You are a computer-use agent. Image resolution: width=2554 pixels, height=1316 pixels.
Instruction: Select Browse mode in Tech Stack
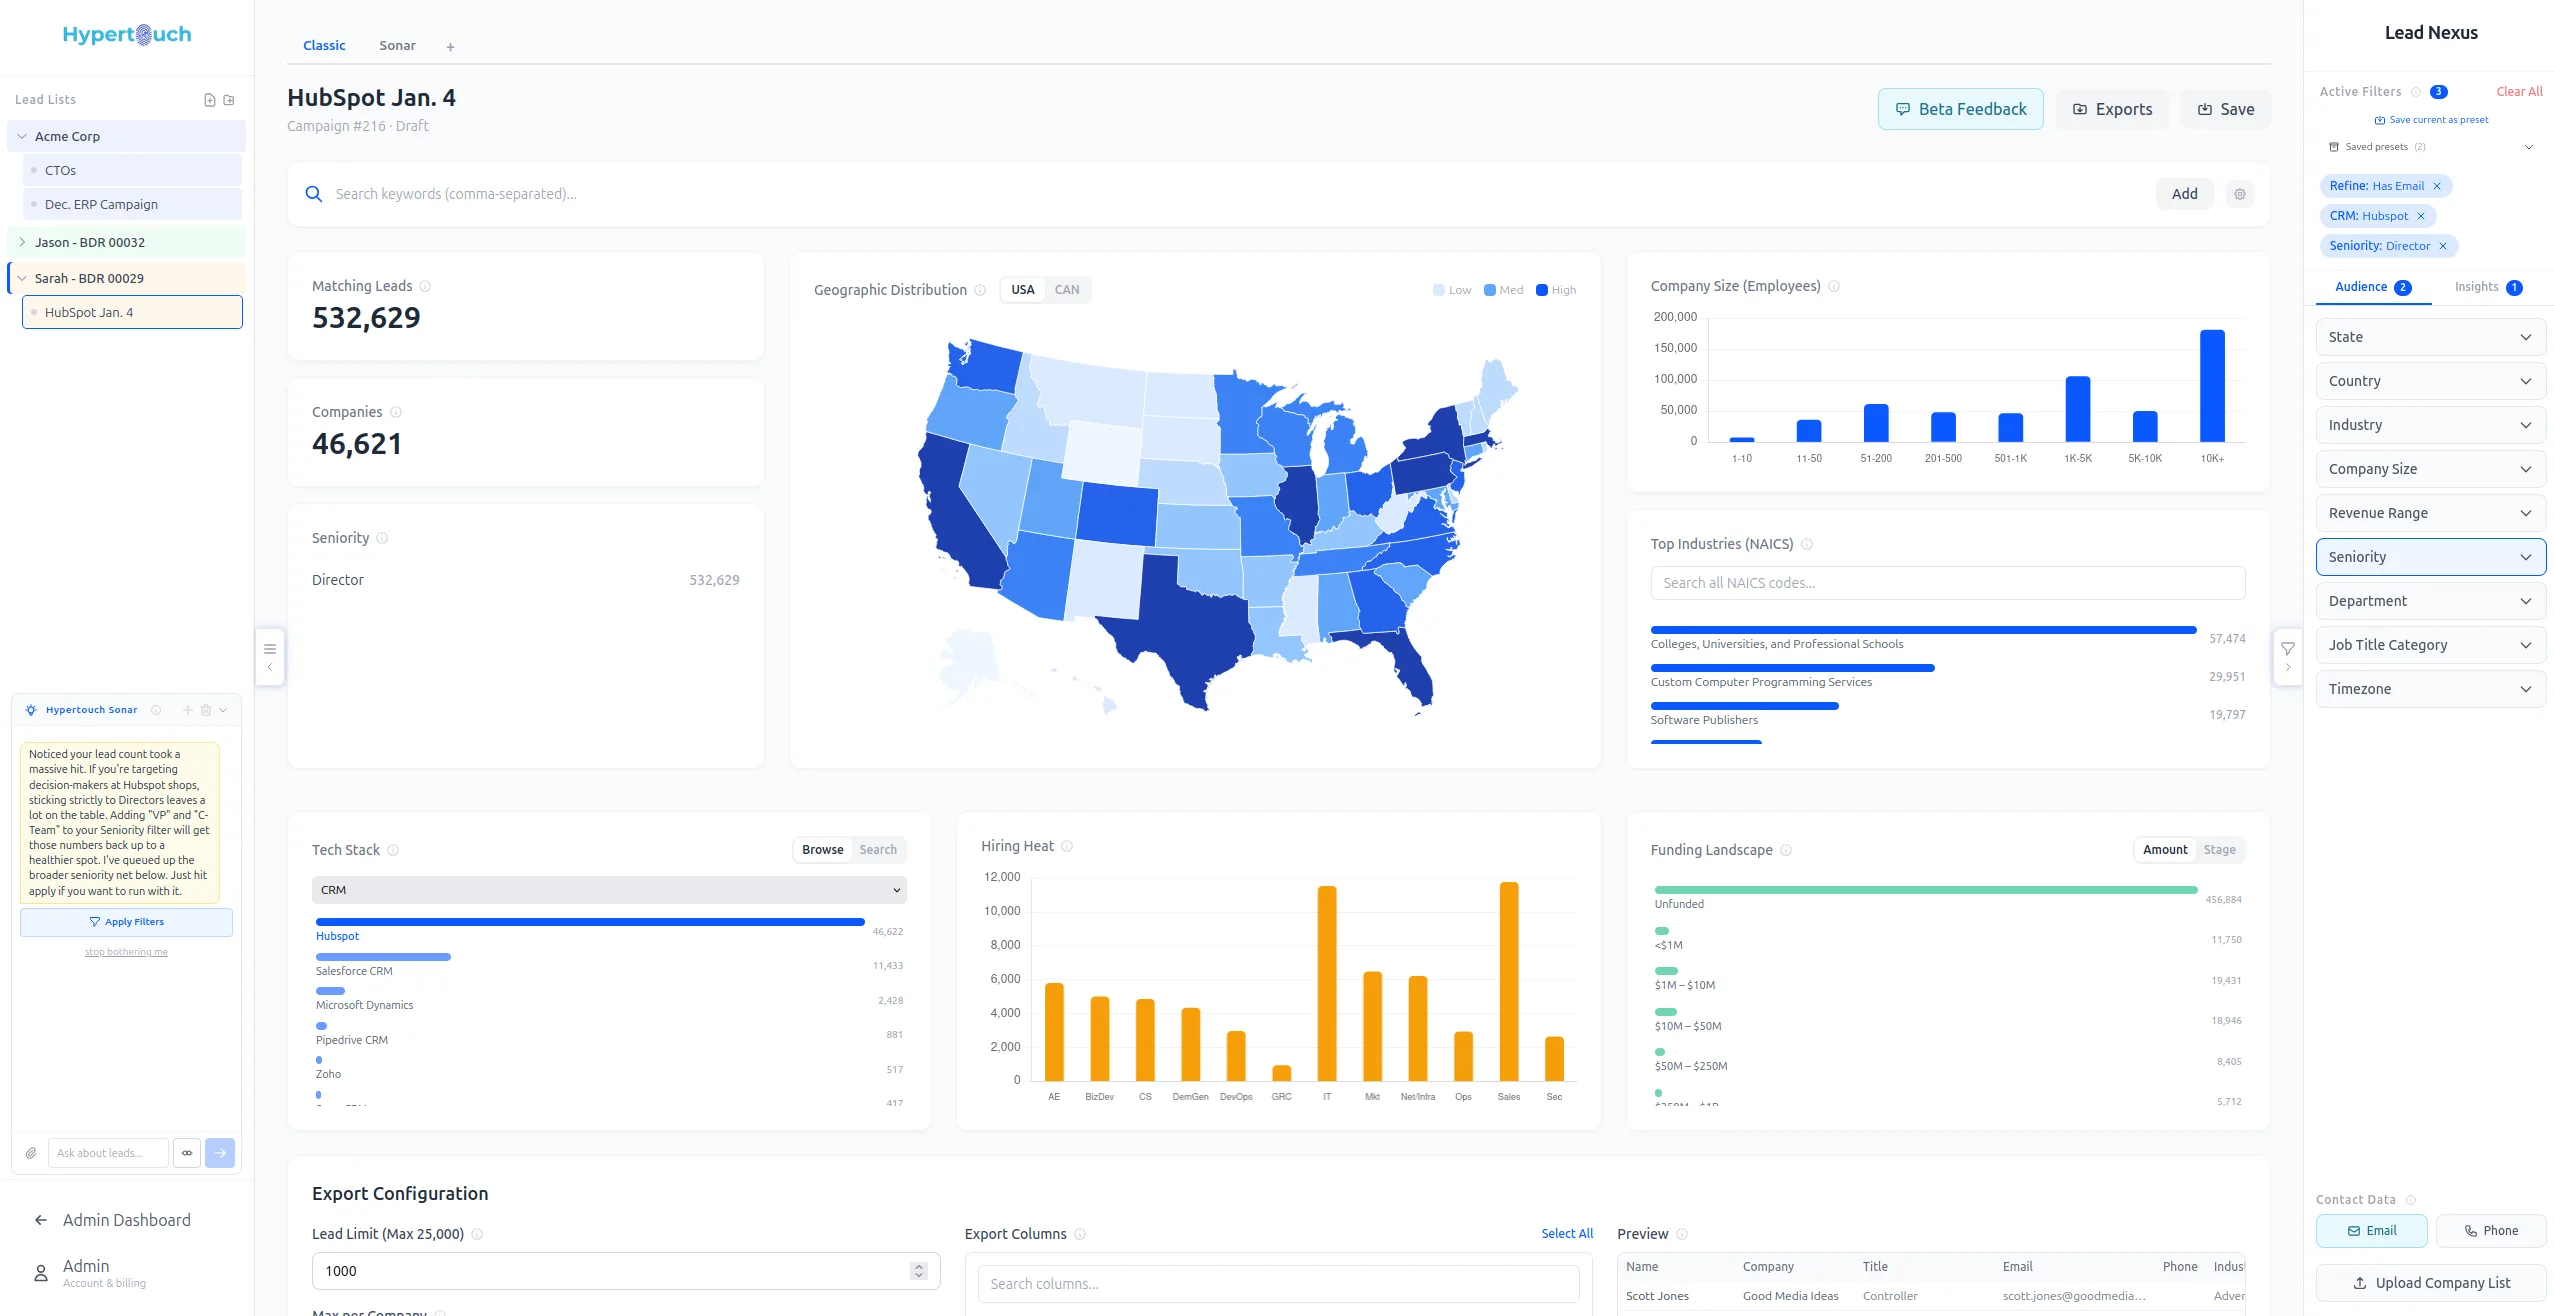(x=822, y=850)
